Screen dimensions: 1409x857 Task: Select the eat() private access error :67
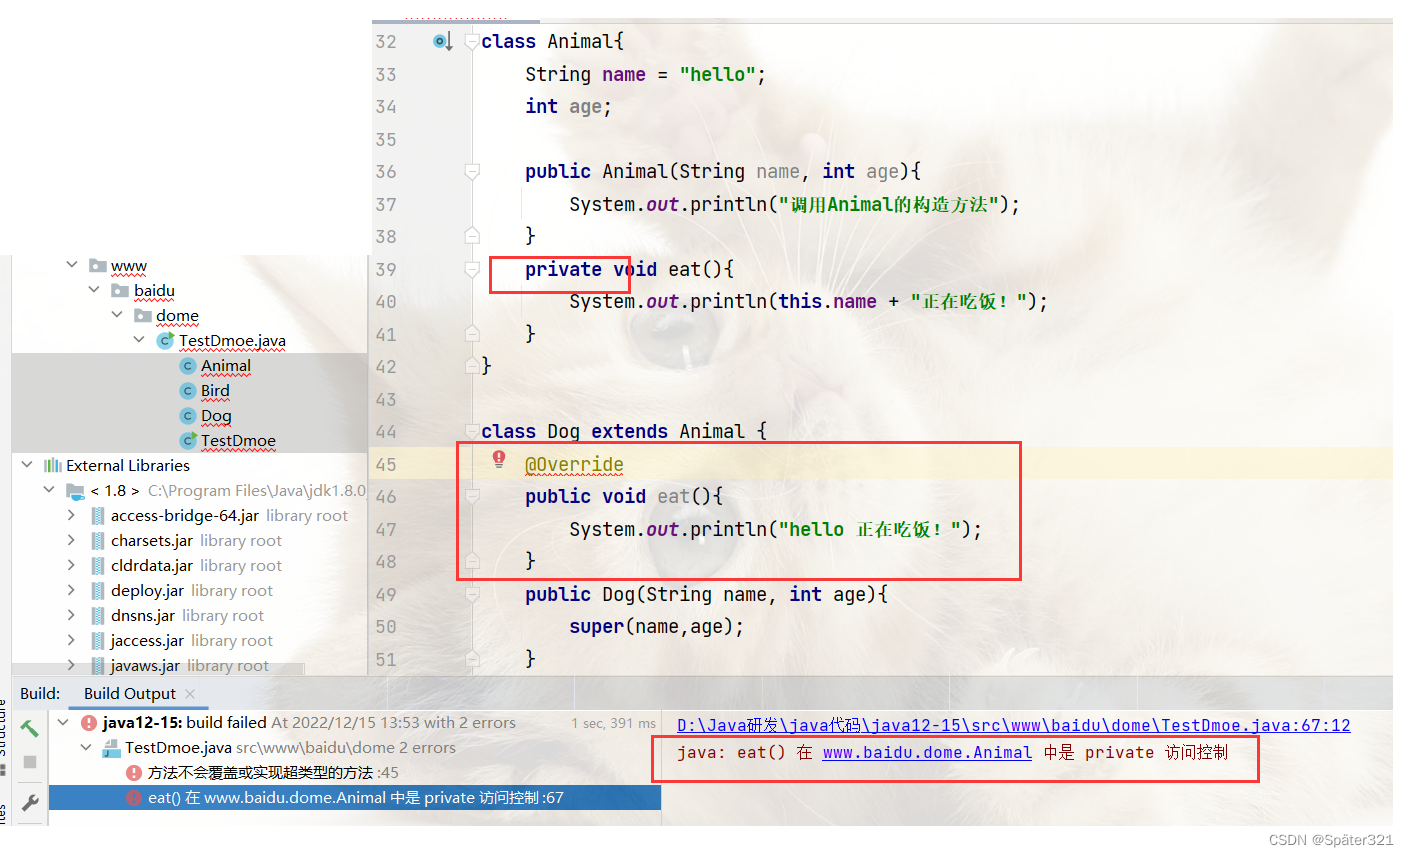coord(355,798)
